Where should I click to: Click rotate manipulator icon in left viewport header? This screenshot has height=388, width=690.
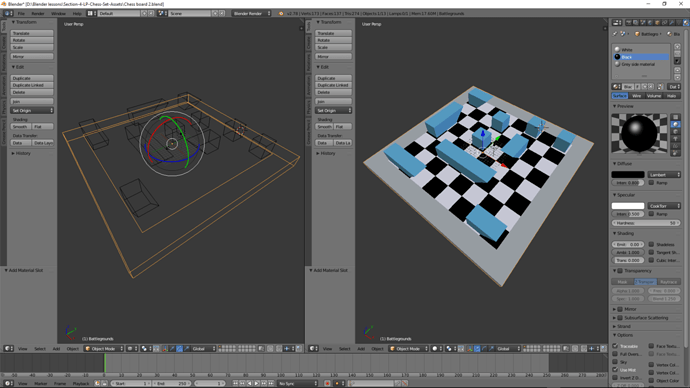(x=179, y=348)
